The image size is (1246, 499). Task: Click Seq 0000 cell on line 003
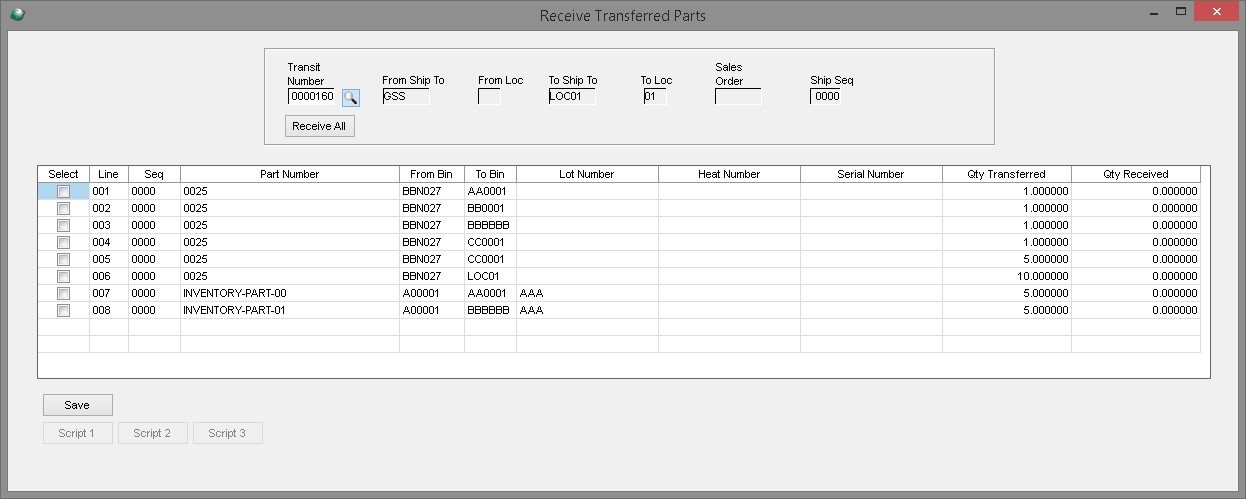pos(154,226)
